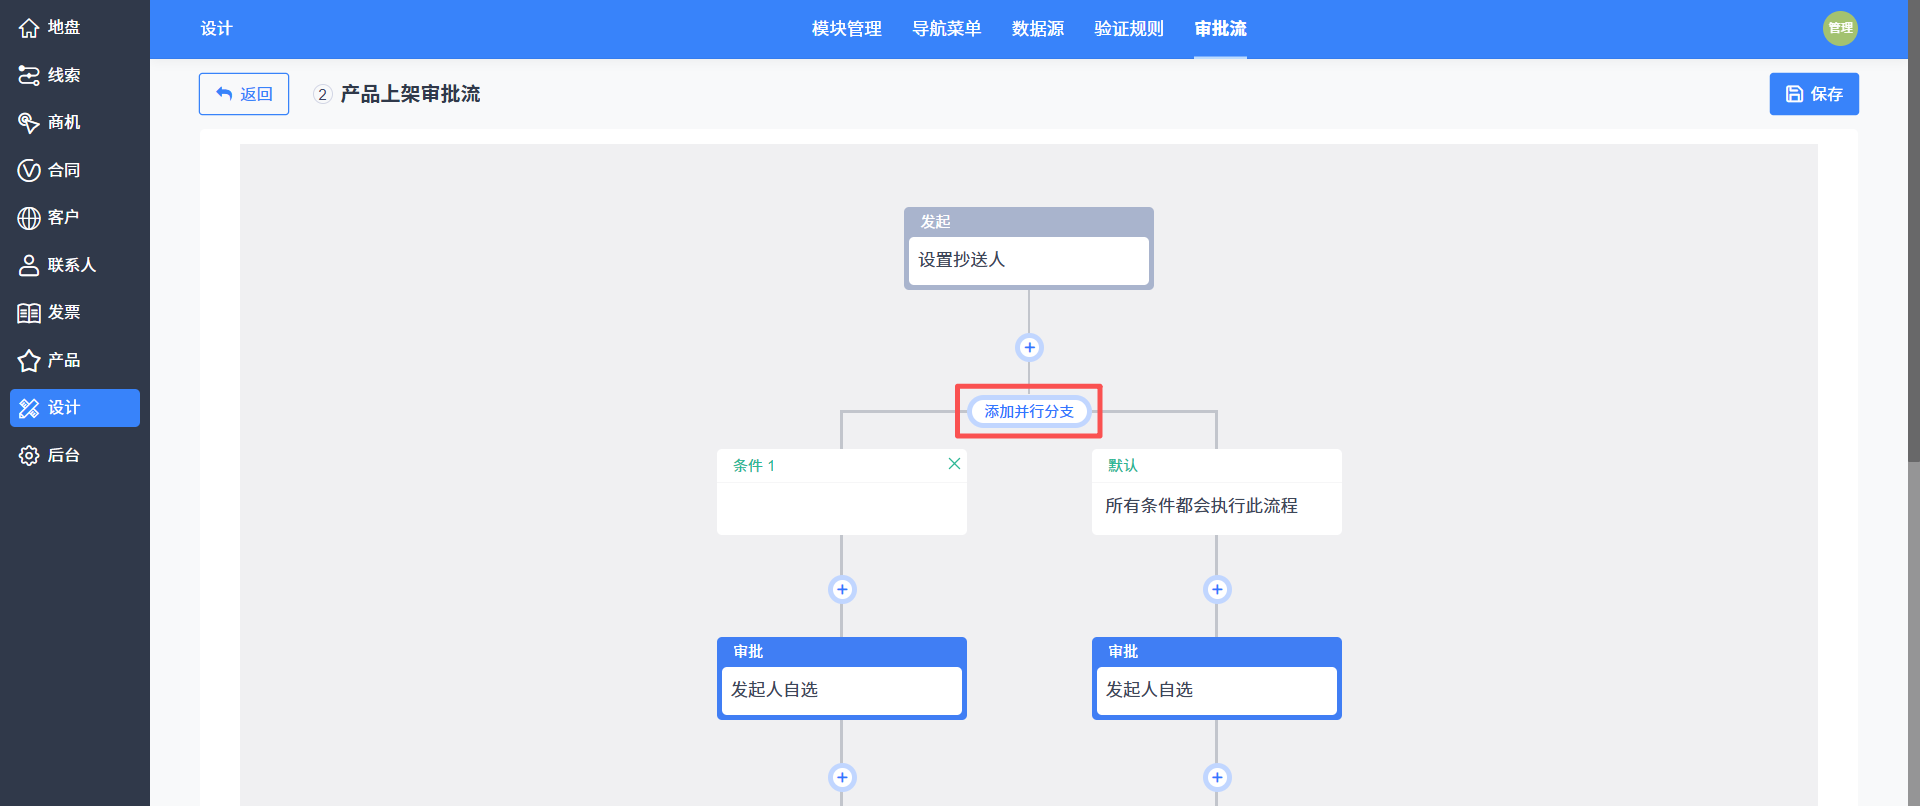Open the 后台 gear settings icon
1920x806 pixels.
29,455
